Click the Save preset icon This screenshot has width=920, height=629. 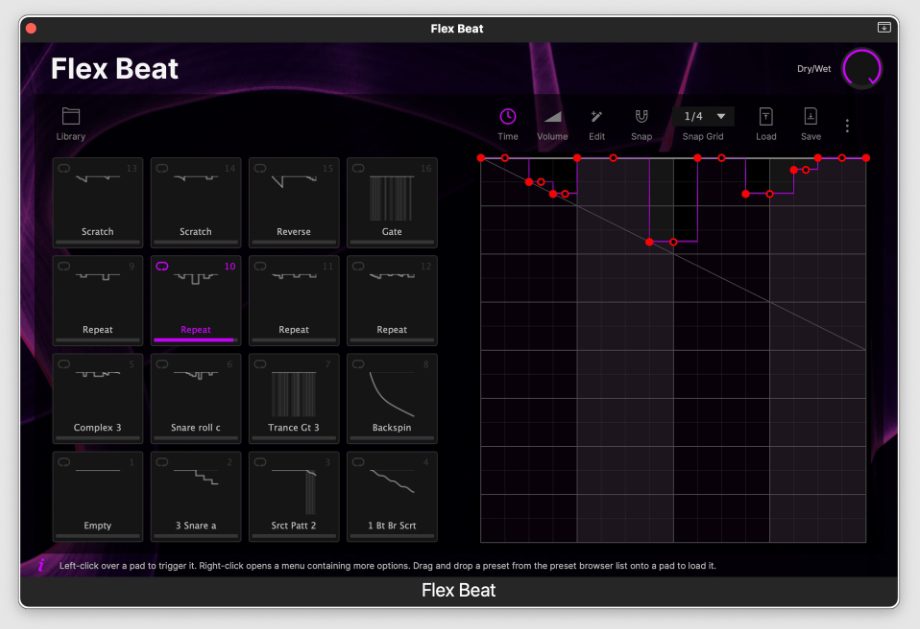coord(810,117)
